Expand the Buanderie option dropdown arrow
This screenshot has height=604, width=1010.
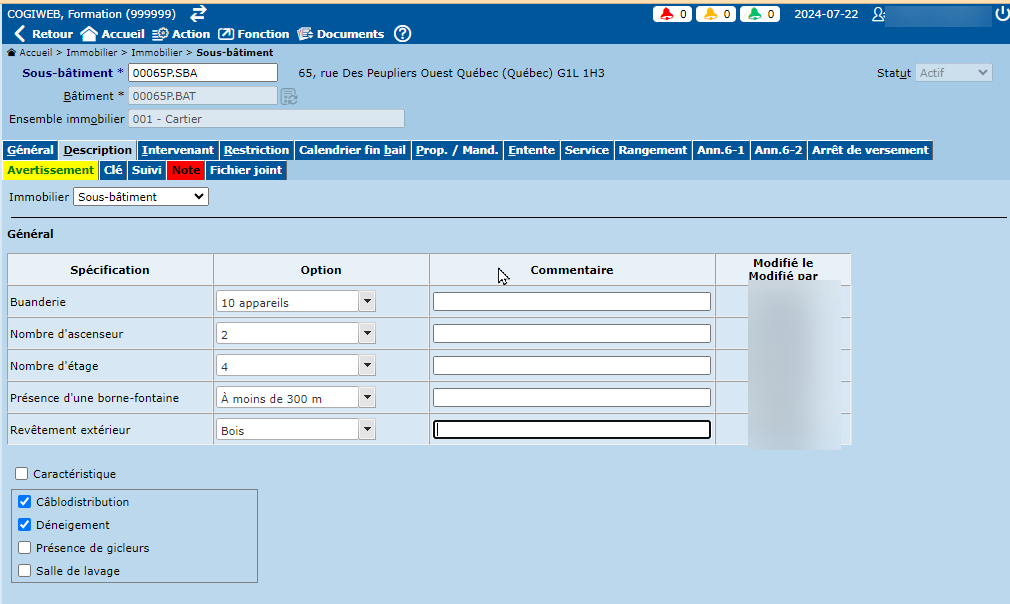(367, 302)
